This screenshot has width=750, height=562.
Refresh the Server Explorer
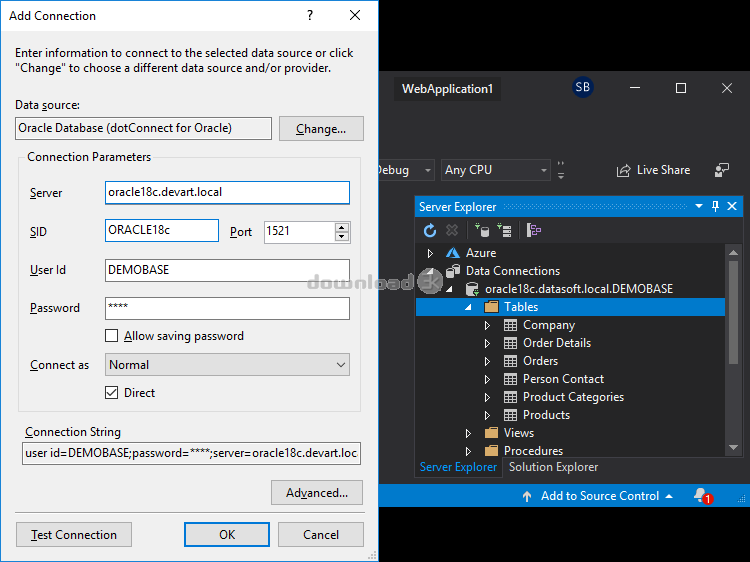click(430, 231)
